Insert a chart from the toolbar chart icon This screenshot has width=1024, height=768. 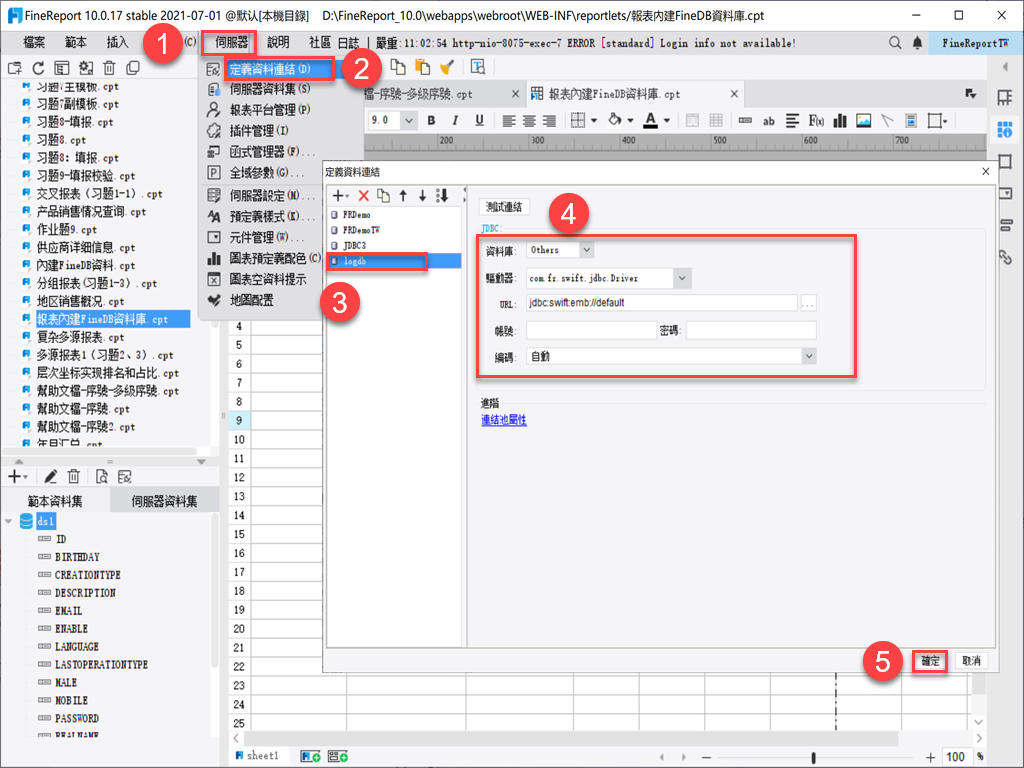(841, 121)
